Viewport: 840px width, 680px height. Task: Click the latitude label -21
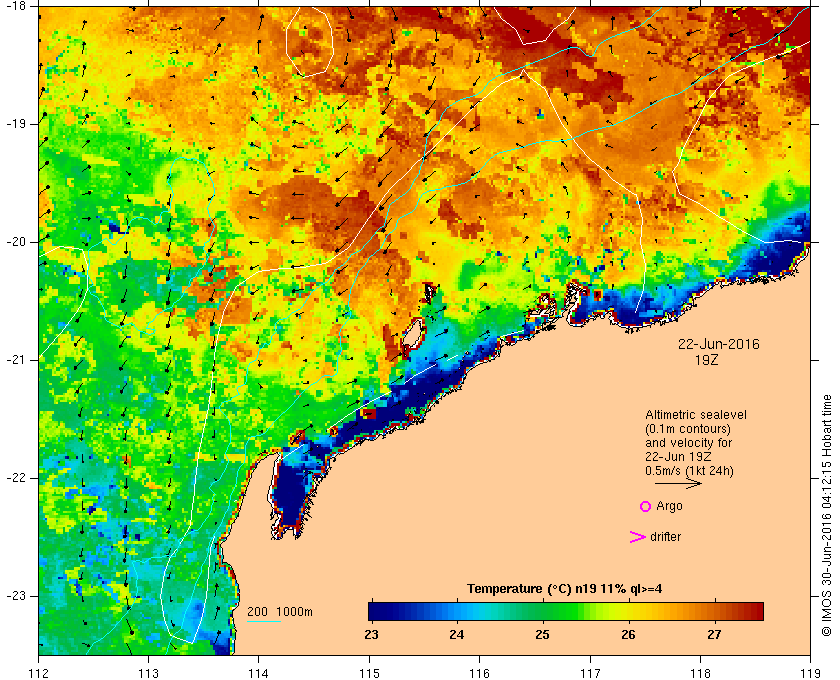[15, 360]
